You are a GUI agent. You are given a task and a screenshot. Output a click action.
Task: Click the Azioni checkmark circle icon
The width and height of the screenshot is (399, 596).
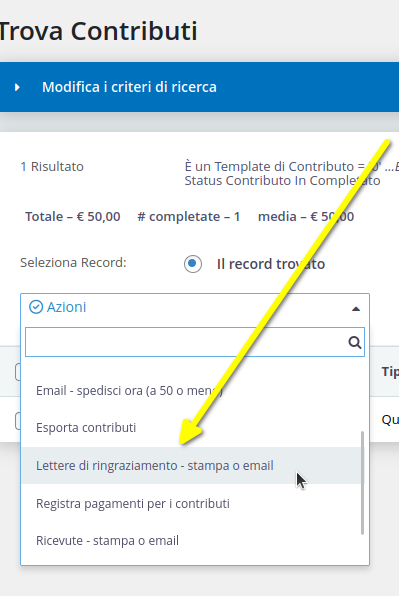pos(36,307)
